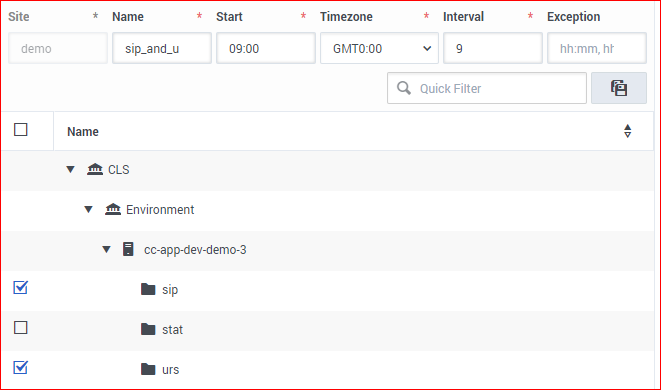Collapse the CLS tree node

[70, 169]
